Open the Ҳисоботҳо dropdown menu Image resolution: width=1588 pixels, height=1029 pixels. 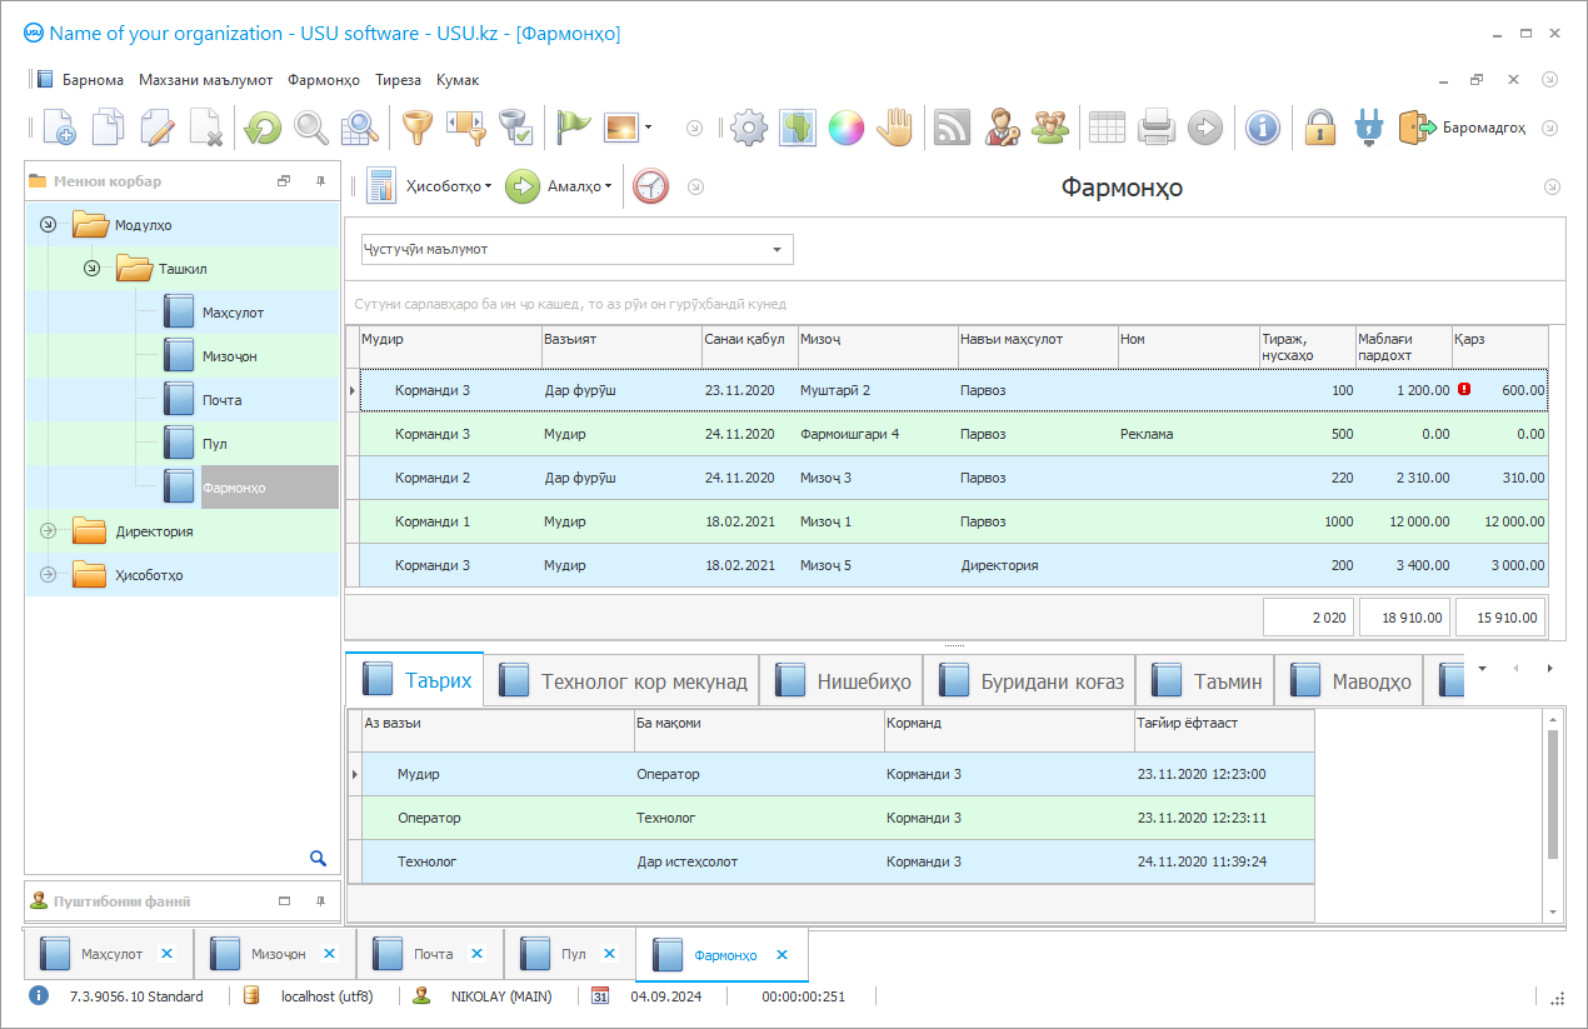[447, 186]
